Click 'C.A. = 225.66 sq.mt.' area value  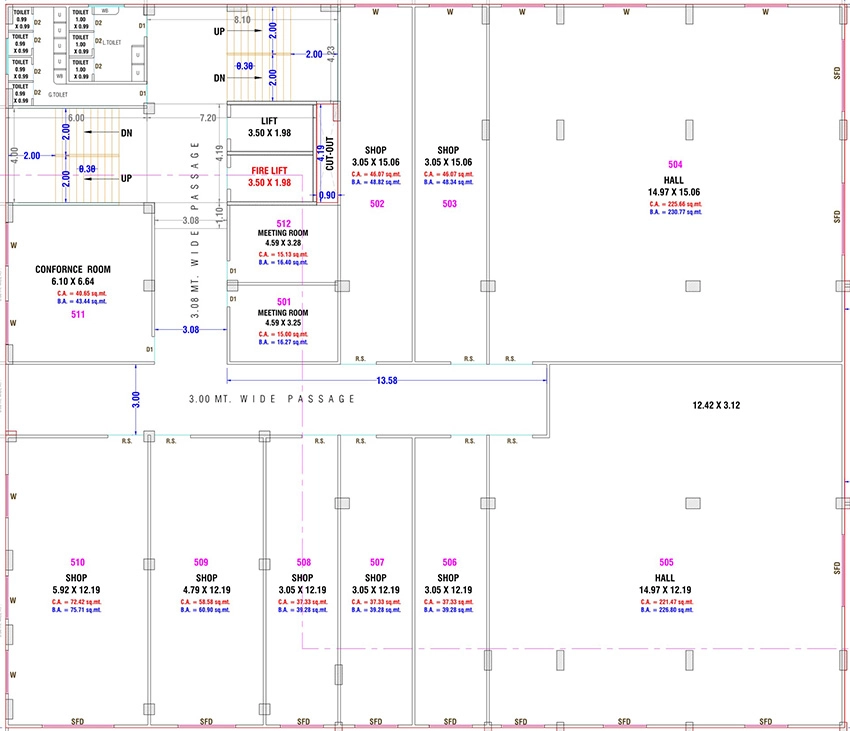tap(675, 204)
